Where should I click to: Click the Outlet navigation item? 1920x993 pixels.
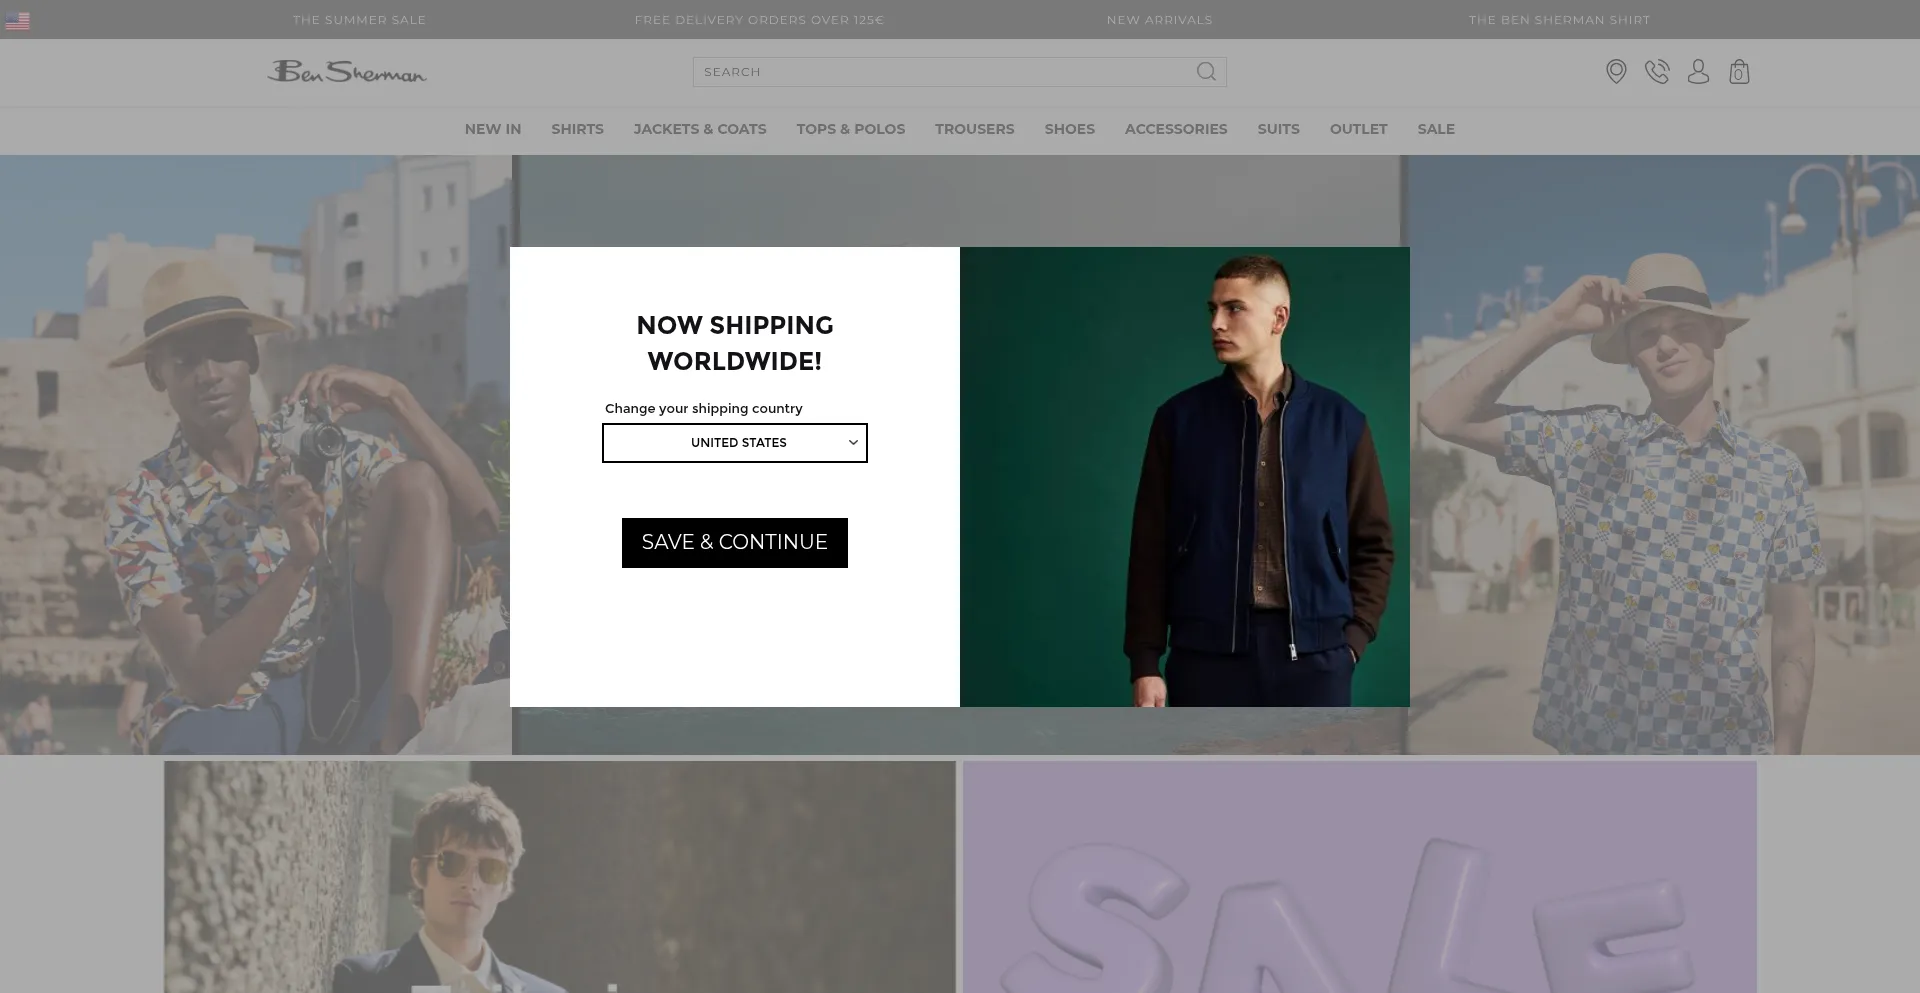click(x=1358, y=129)
